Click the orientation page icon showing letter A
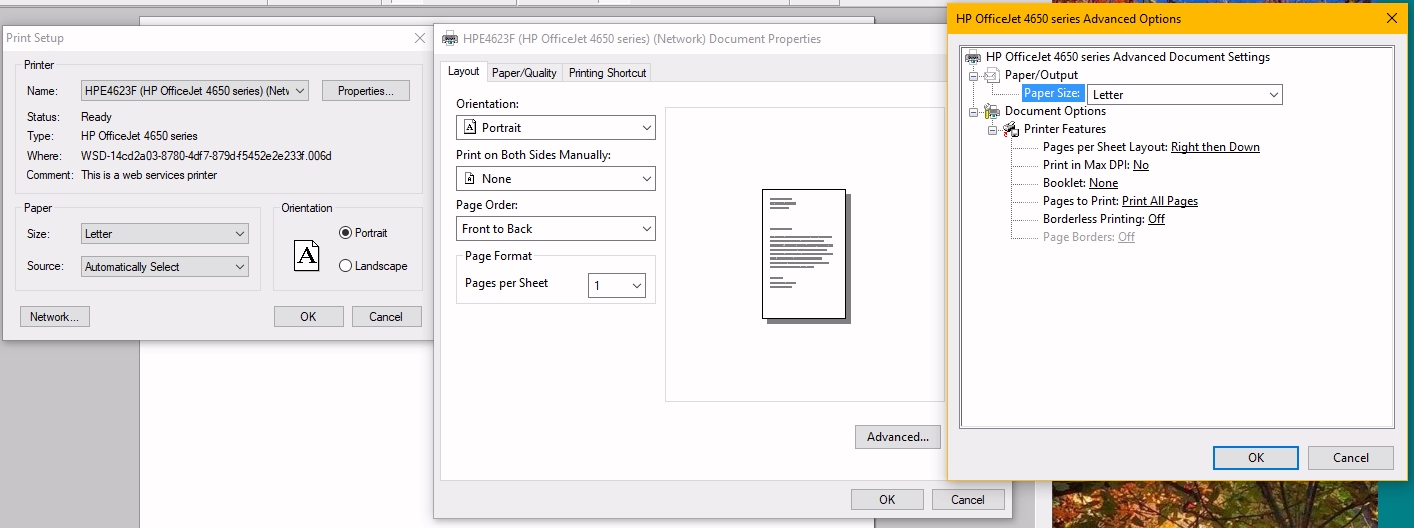 306,255
